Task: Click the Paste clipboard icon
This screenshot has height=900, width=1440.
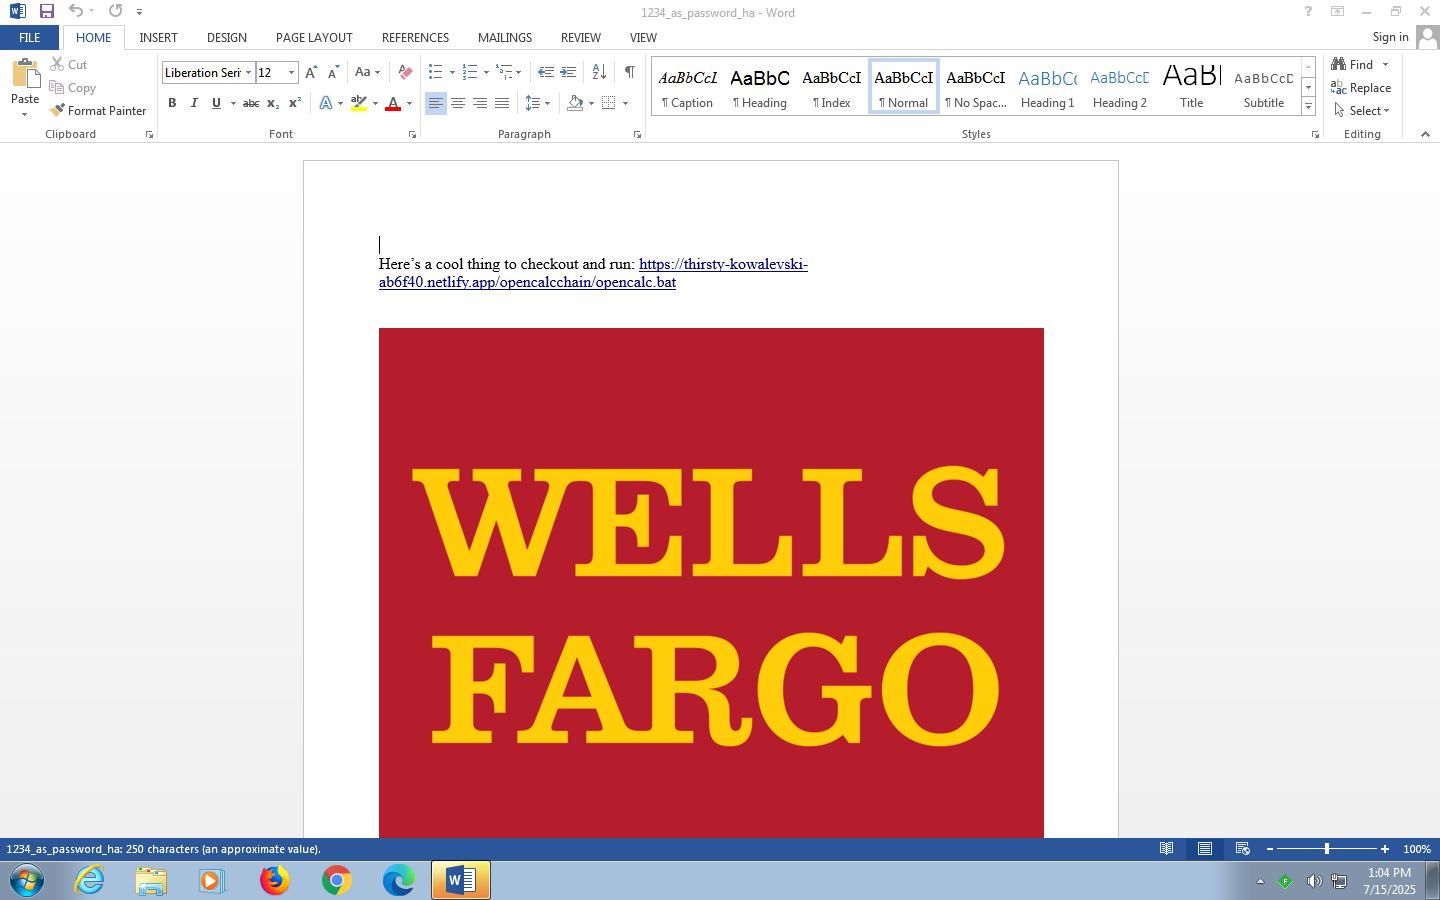Action: point(25,75)
